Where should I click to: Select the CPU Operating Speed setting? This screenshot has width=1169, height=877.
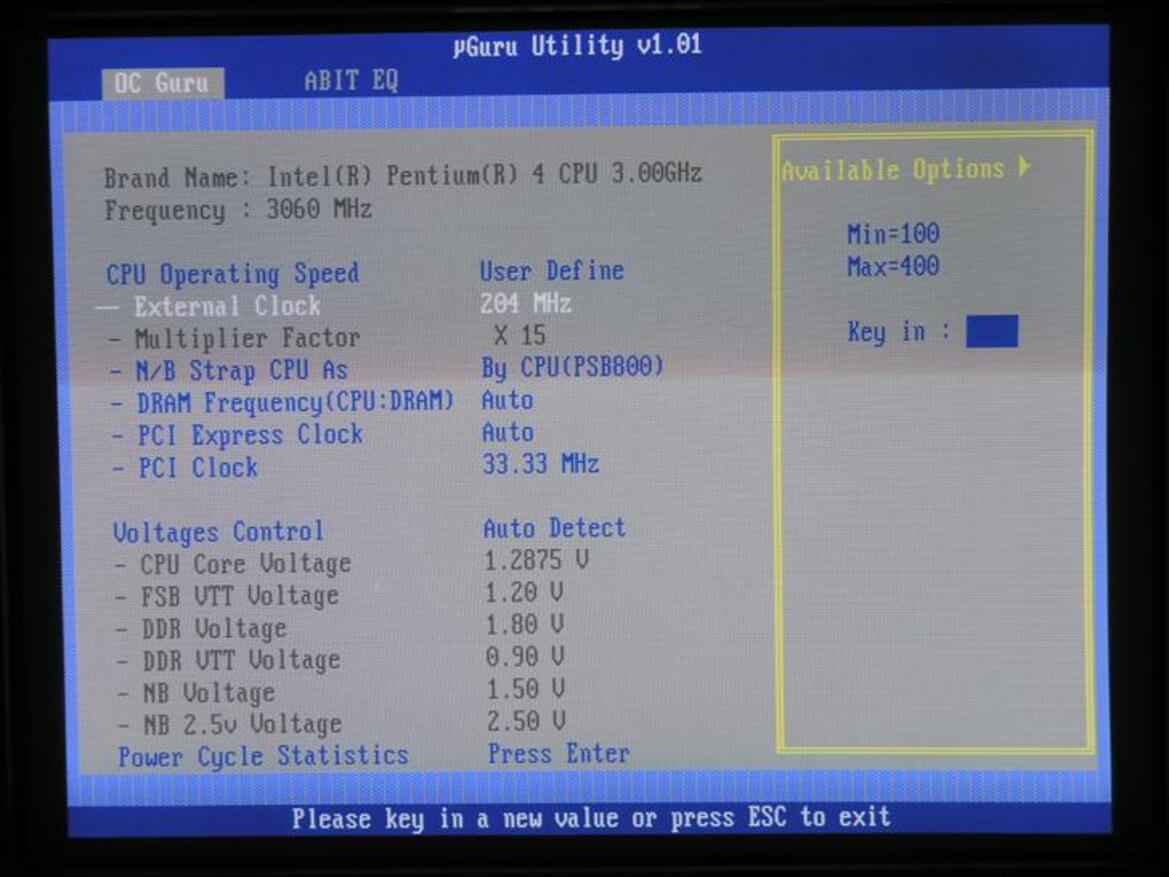click(x=233, y=274)
